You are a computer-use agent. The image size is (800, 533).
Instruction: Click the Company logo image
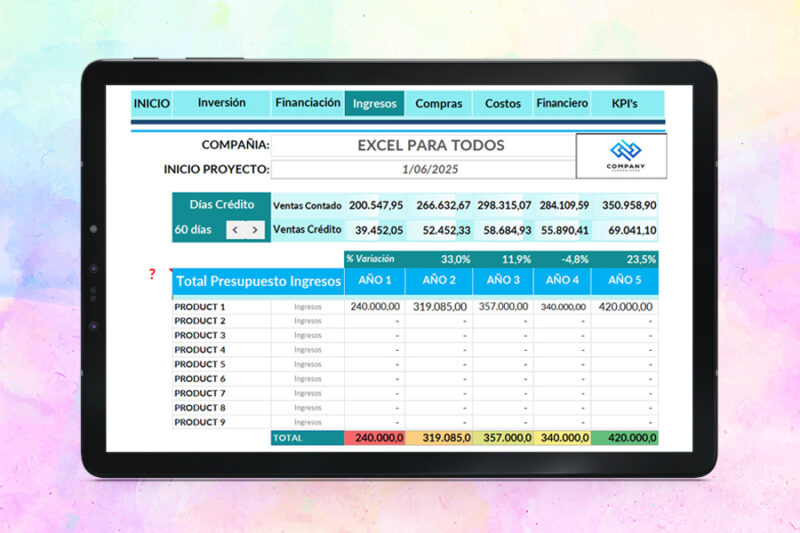click(x=621, y=156)
